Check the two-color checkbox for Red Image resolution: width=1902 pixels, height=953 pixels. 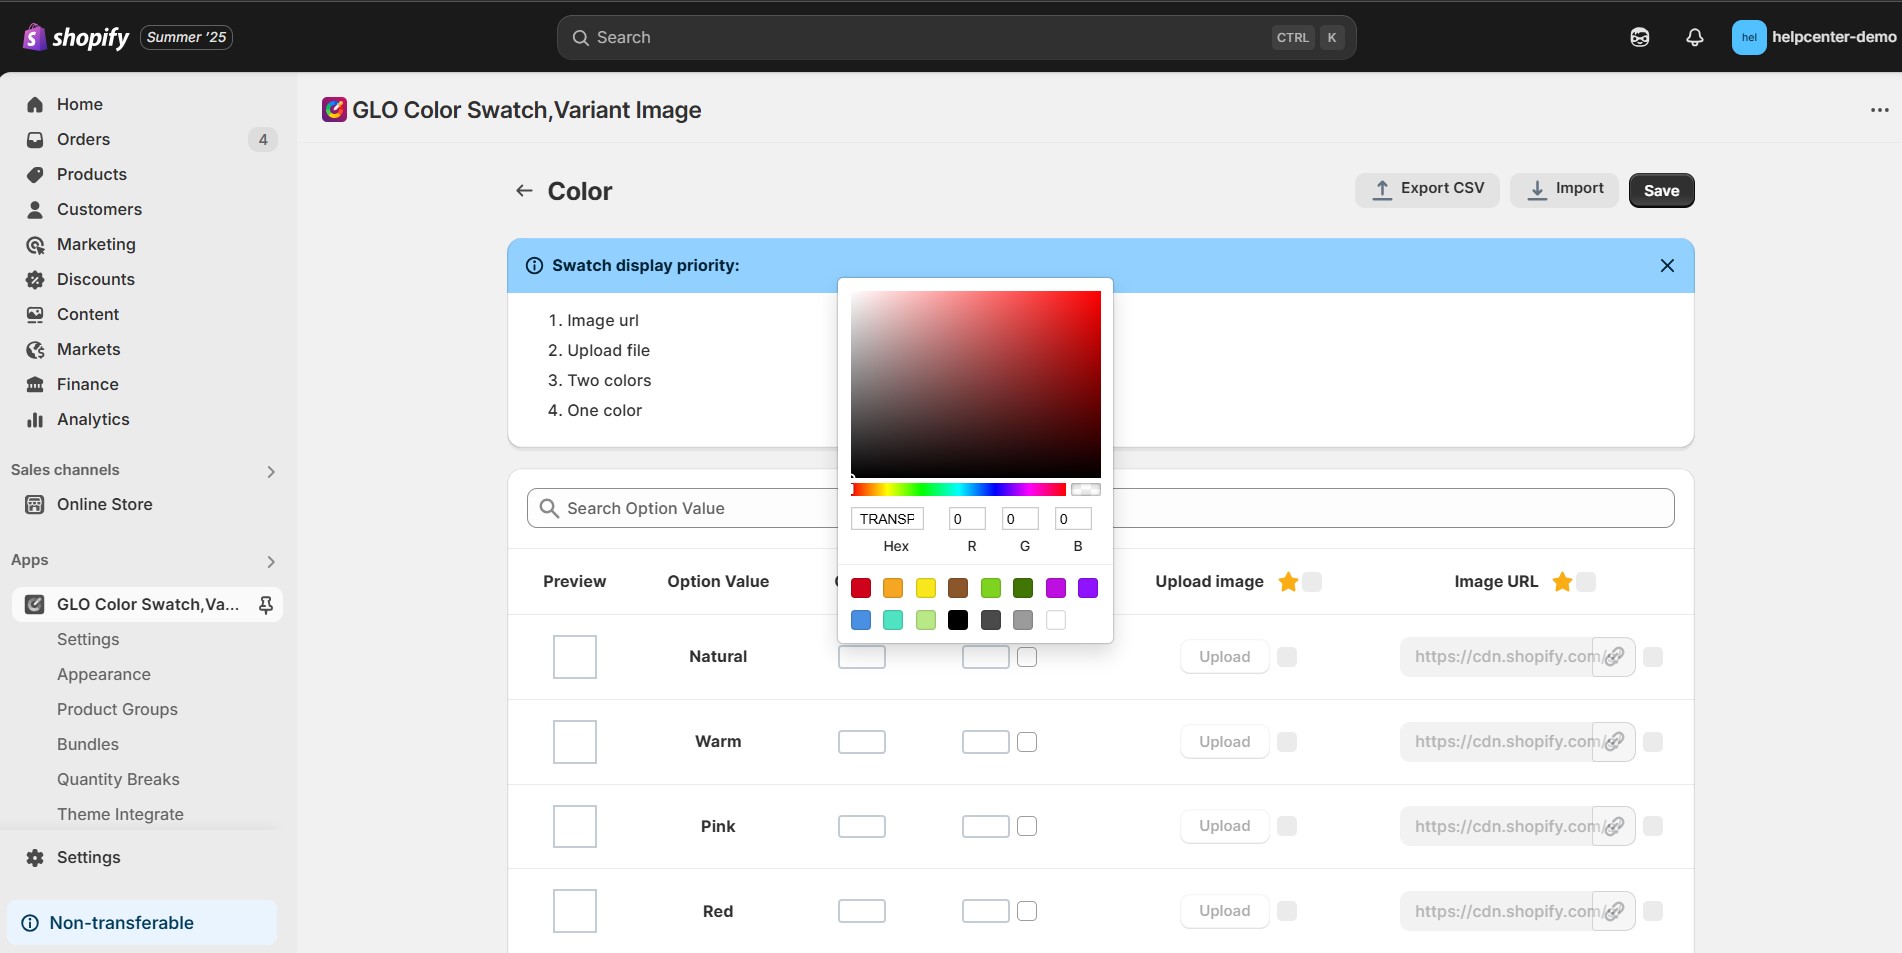tap(1027, 911)
